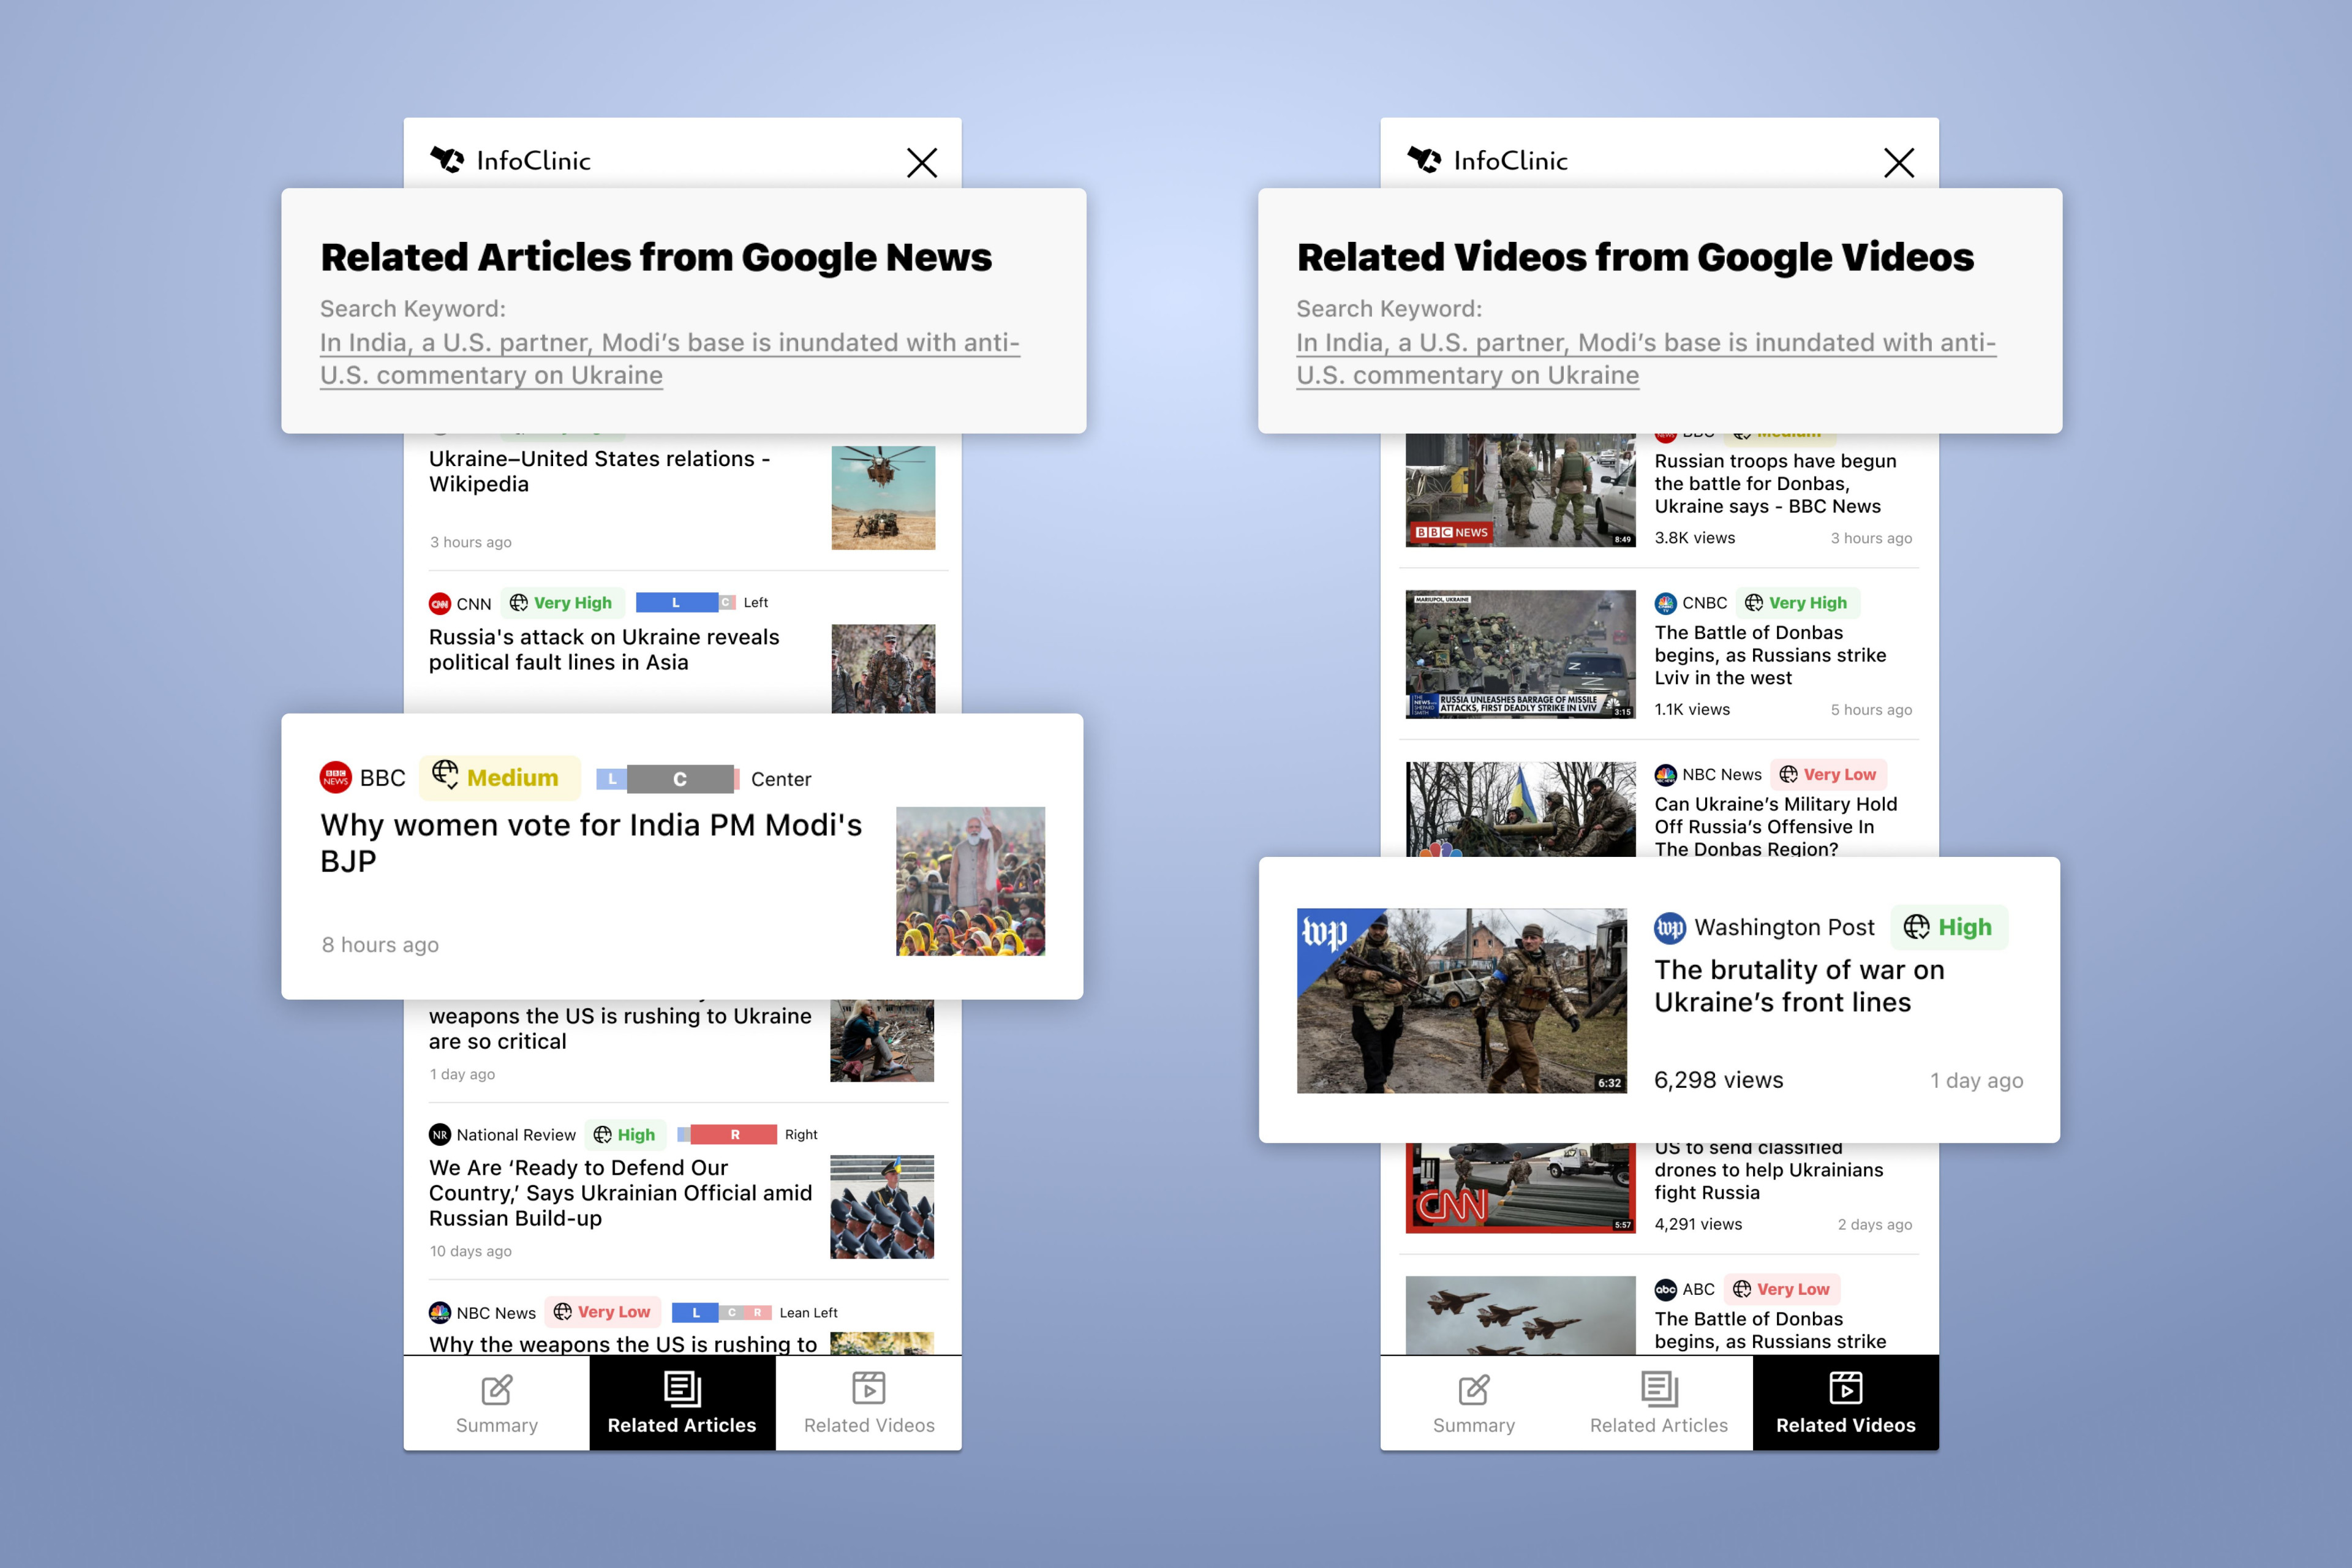2352x1568 pixels.
Task: Switch to the Related Articles tab on right panel
Action: pyautogui.click(x=1658, y=1402)
